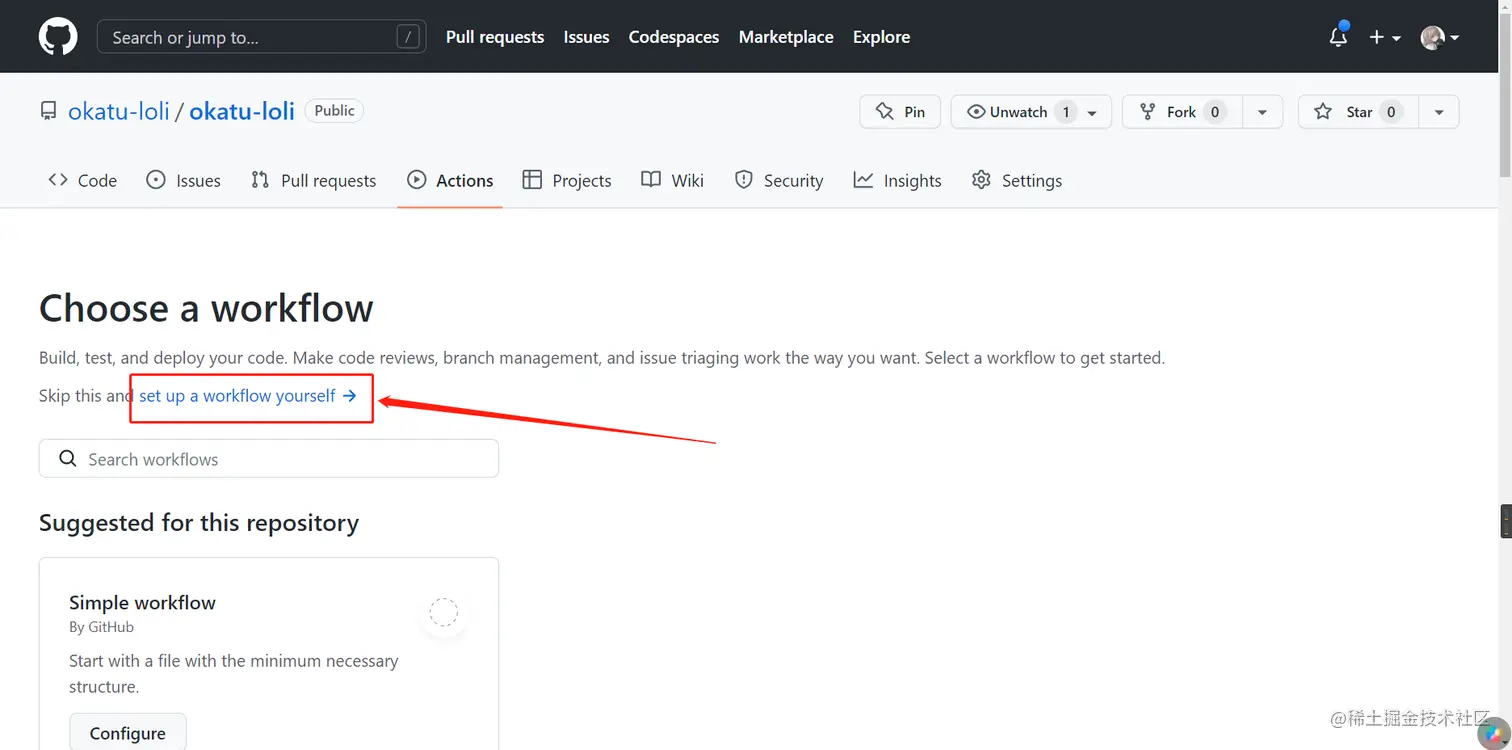Screen dimensions: 1512x750
Task: Click the Star count 0
Action: coord(1391,112)
